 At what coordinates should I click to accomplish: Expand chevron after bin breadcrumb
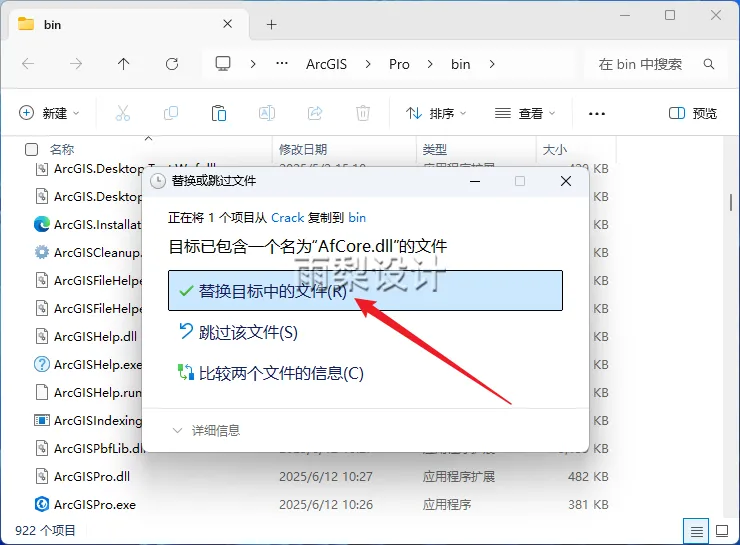(492, 64)
